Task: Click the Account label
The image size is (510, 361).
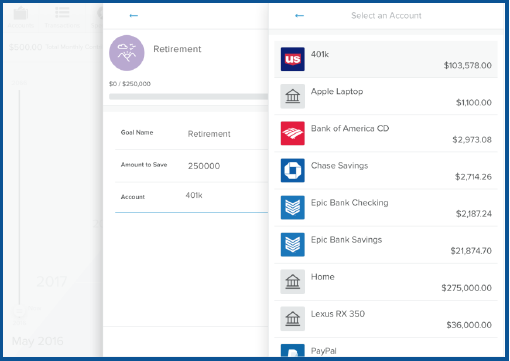Action: pos(133,197)
